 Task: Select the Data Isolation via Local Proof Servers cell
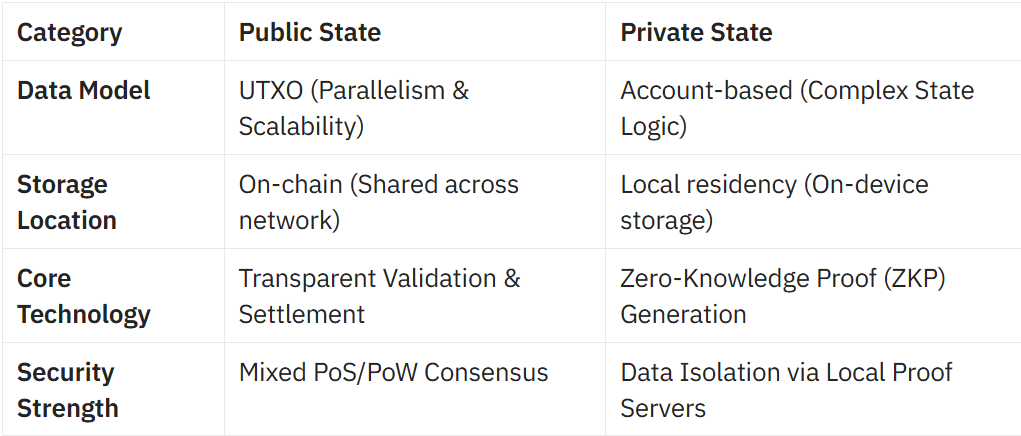(786, 390)
